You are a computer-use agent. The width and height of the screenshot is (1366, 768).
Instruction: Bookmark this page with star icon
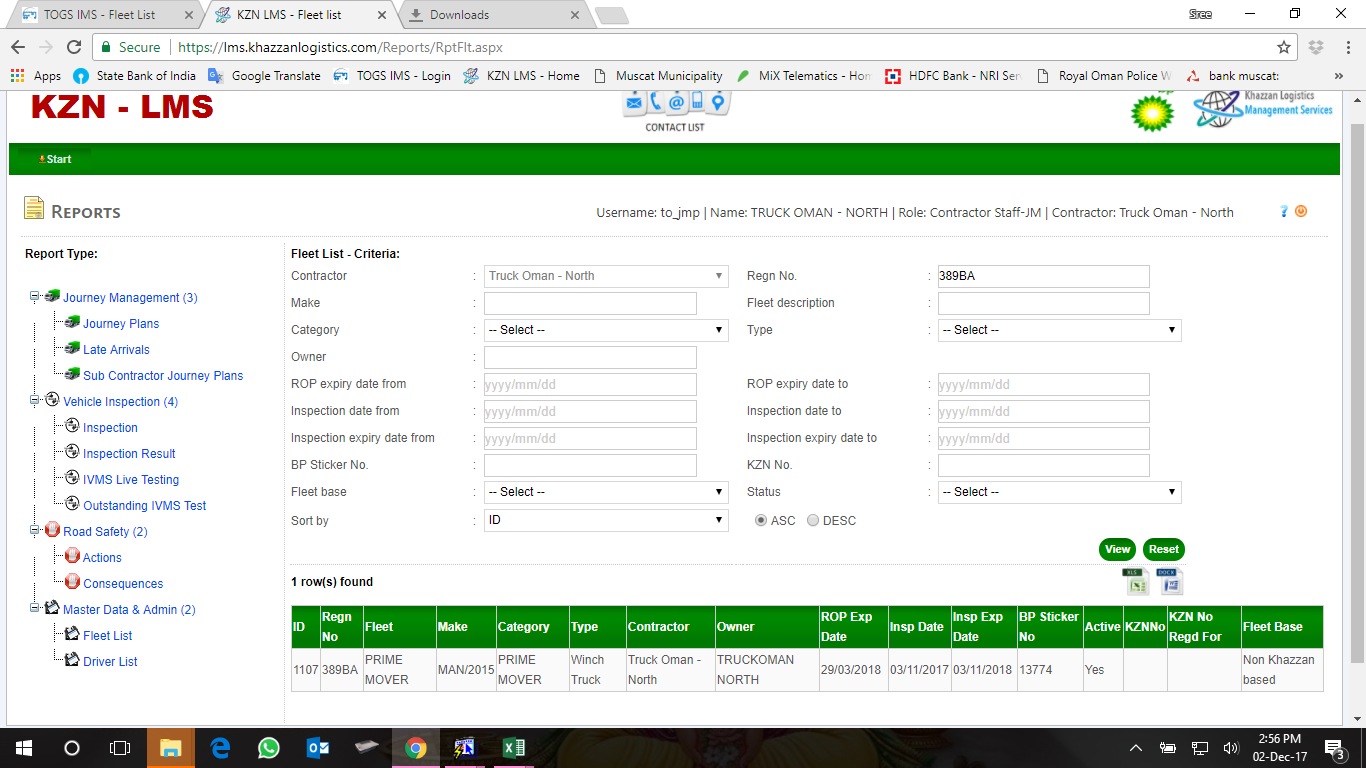tap(1284, 47)
